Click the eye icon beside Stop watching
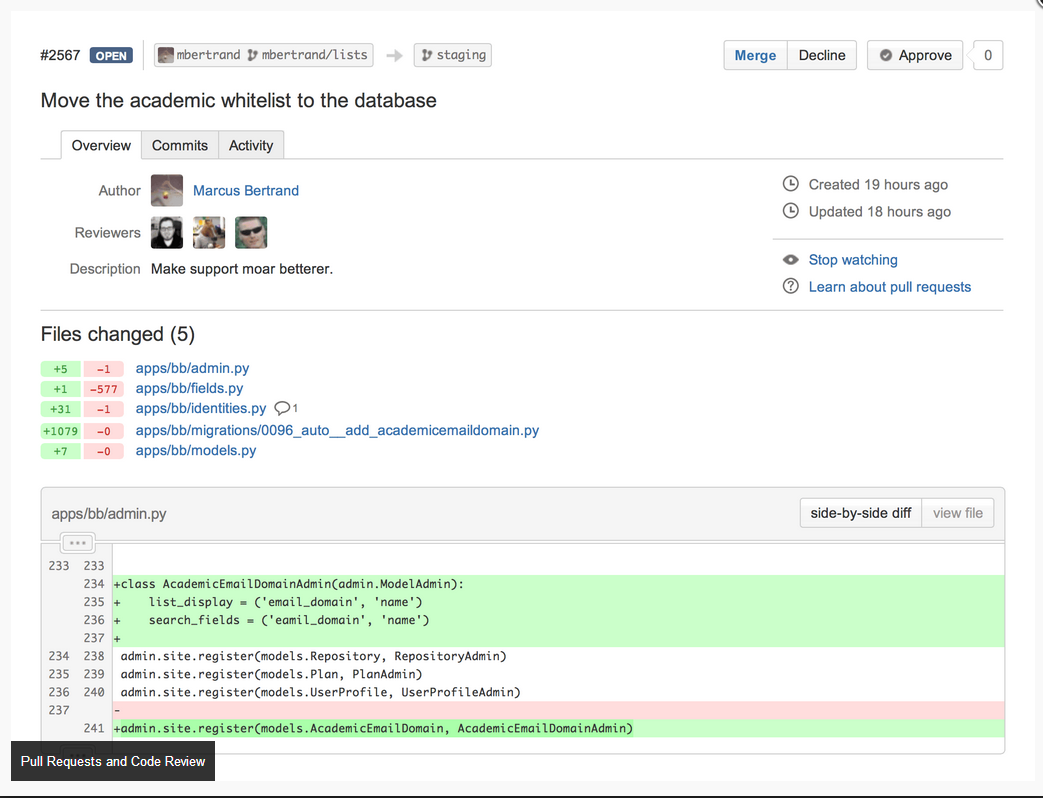Viewport: 1043px width, 798px height. pyautogui.click(x=790, y=259)
